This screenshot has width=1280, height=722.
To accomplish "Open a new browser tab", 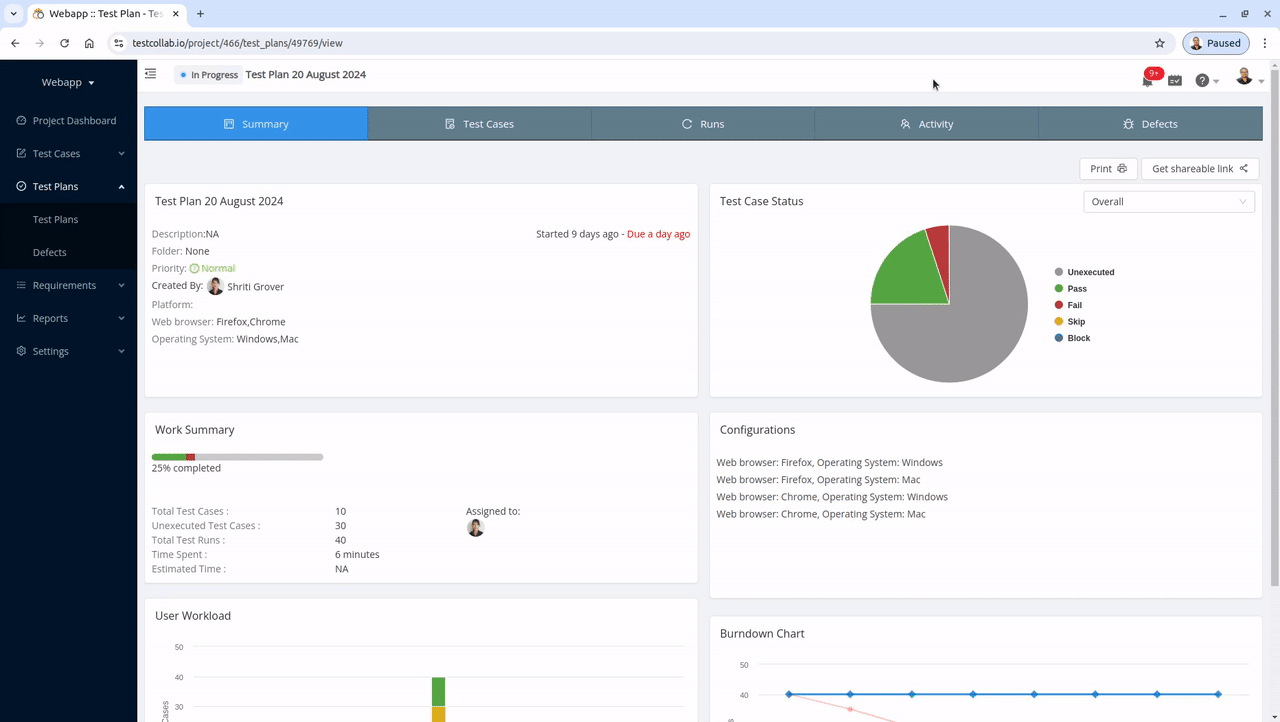I will click(x=200, y=14).
